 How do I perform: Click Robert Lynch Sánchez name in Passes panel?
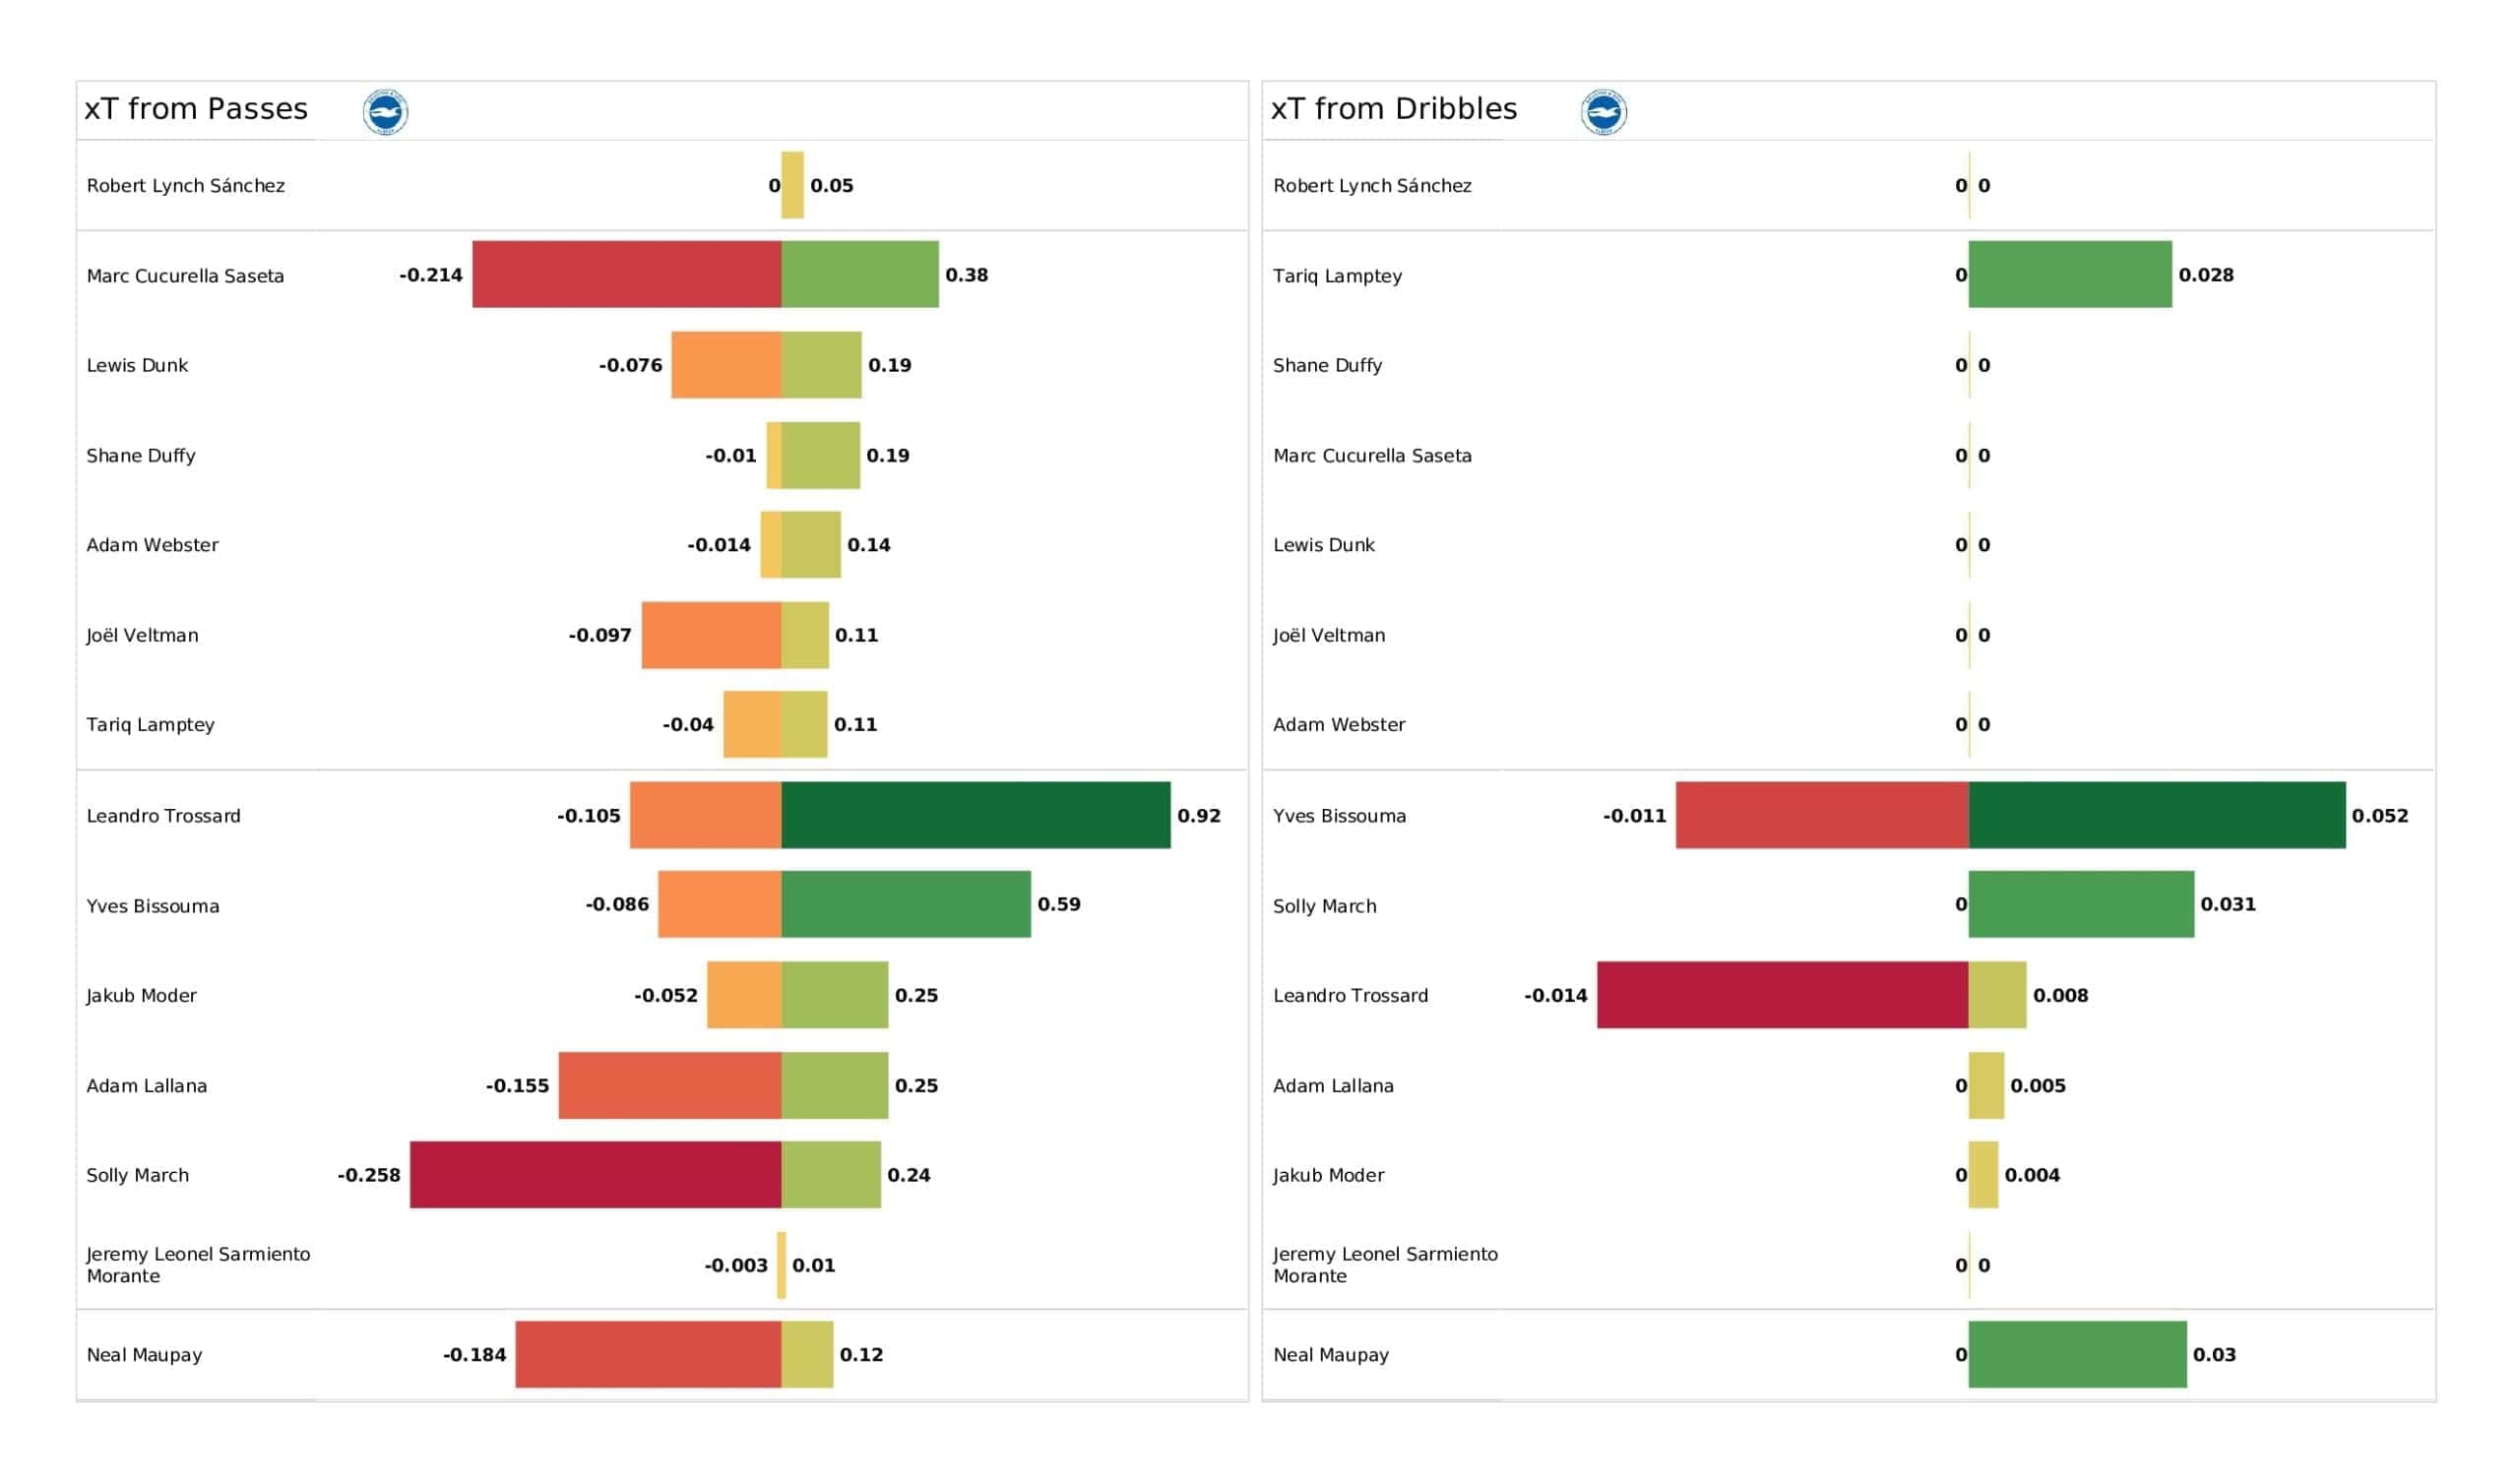[186, 186]
